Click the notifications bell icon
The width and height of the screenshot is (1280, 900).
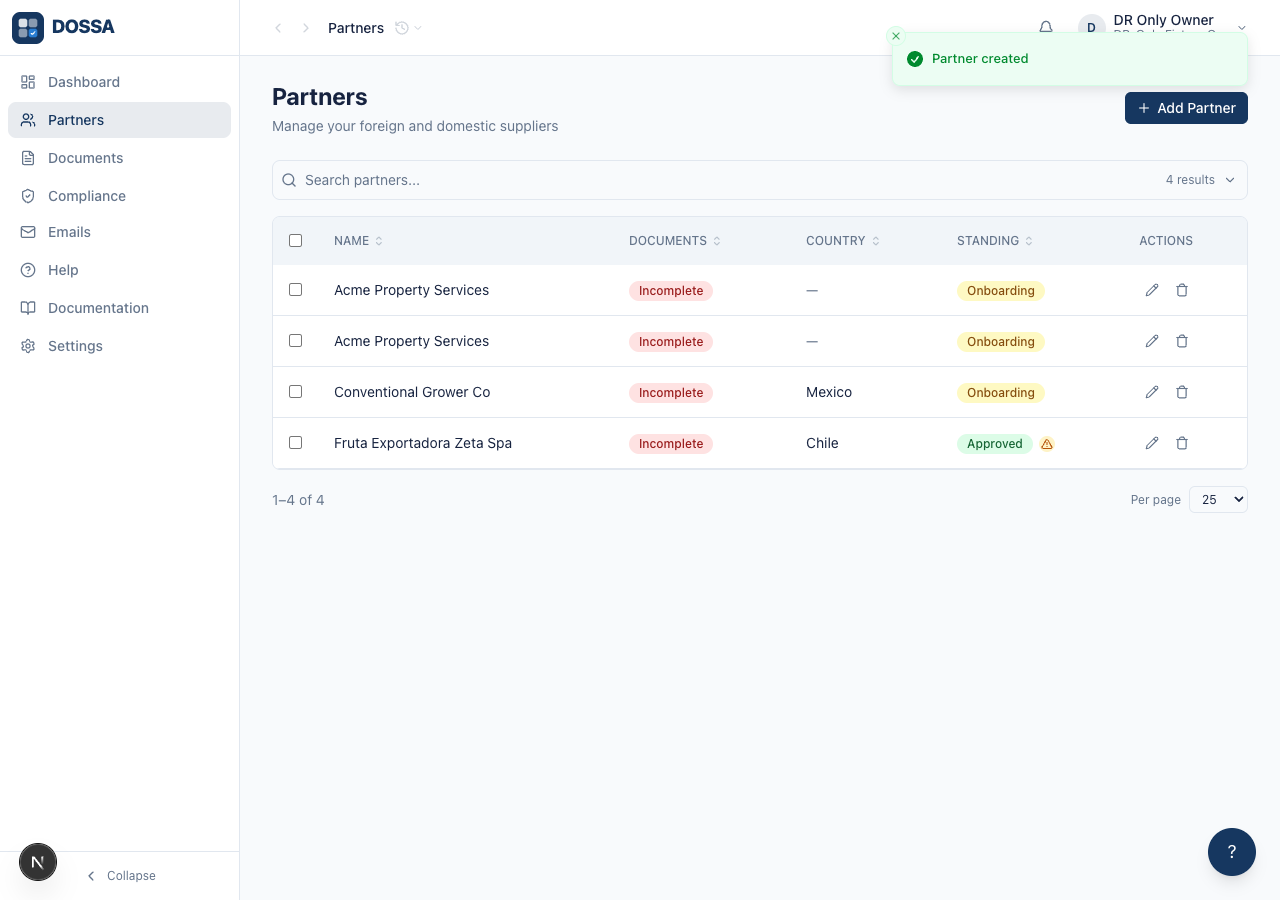[1046, 28]
